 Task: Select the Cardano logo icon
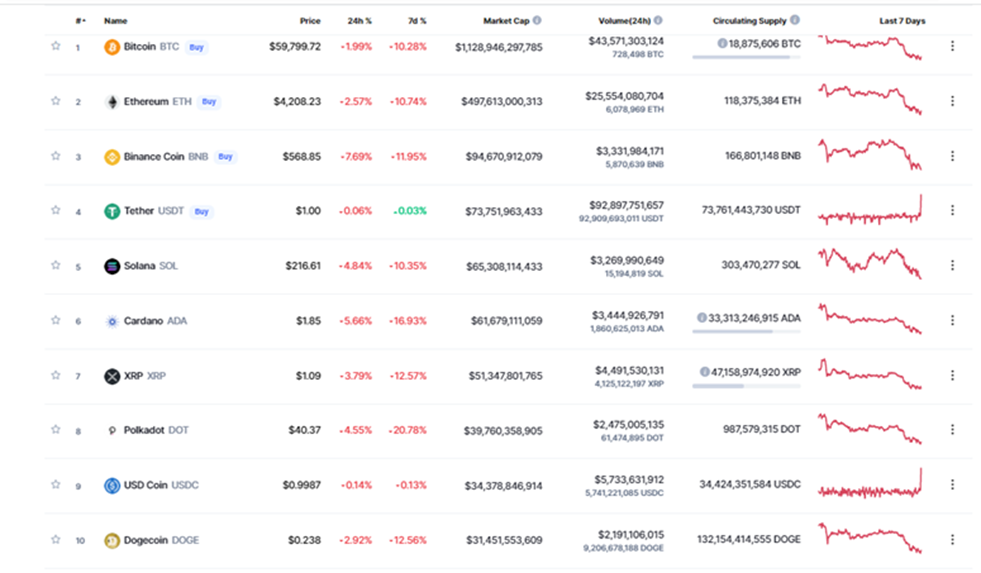[112, 322]
